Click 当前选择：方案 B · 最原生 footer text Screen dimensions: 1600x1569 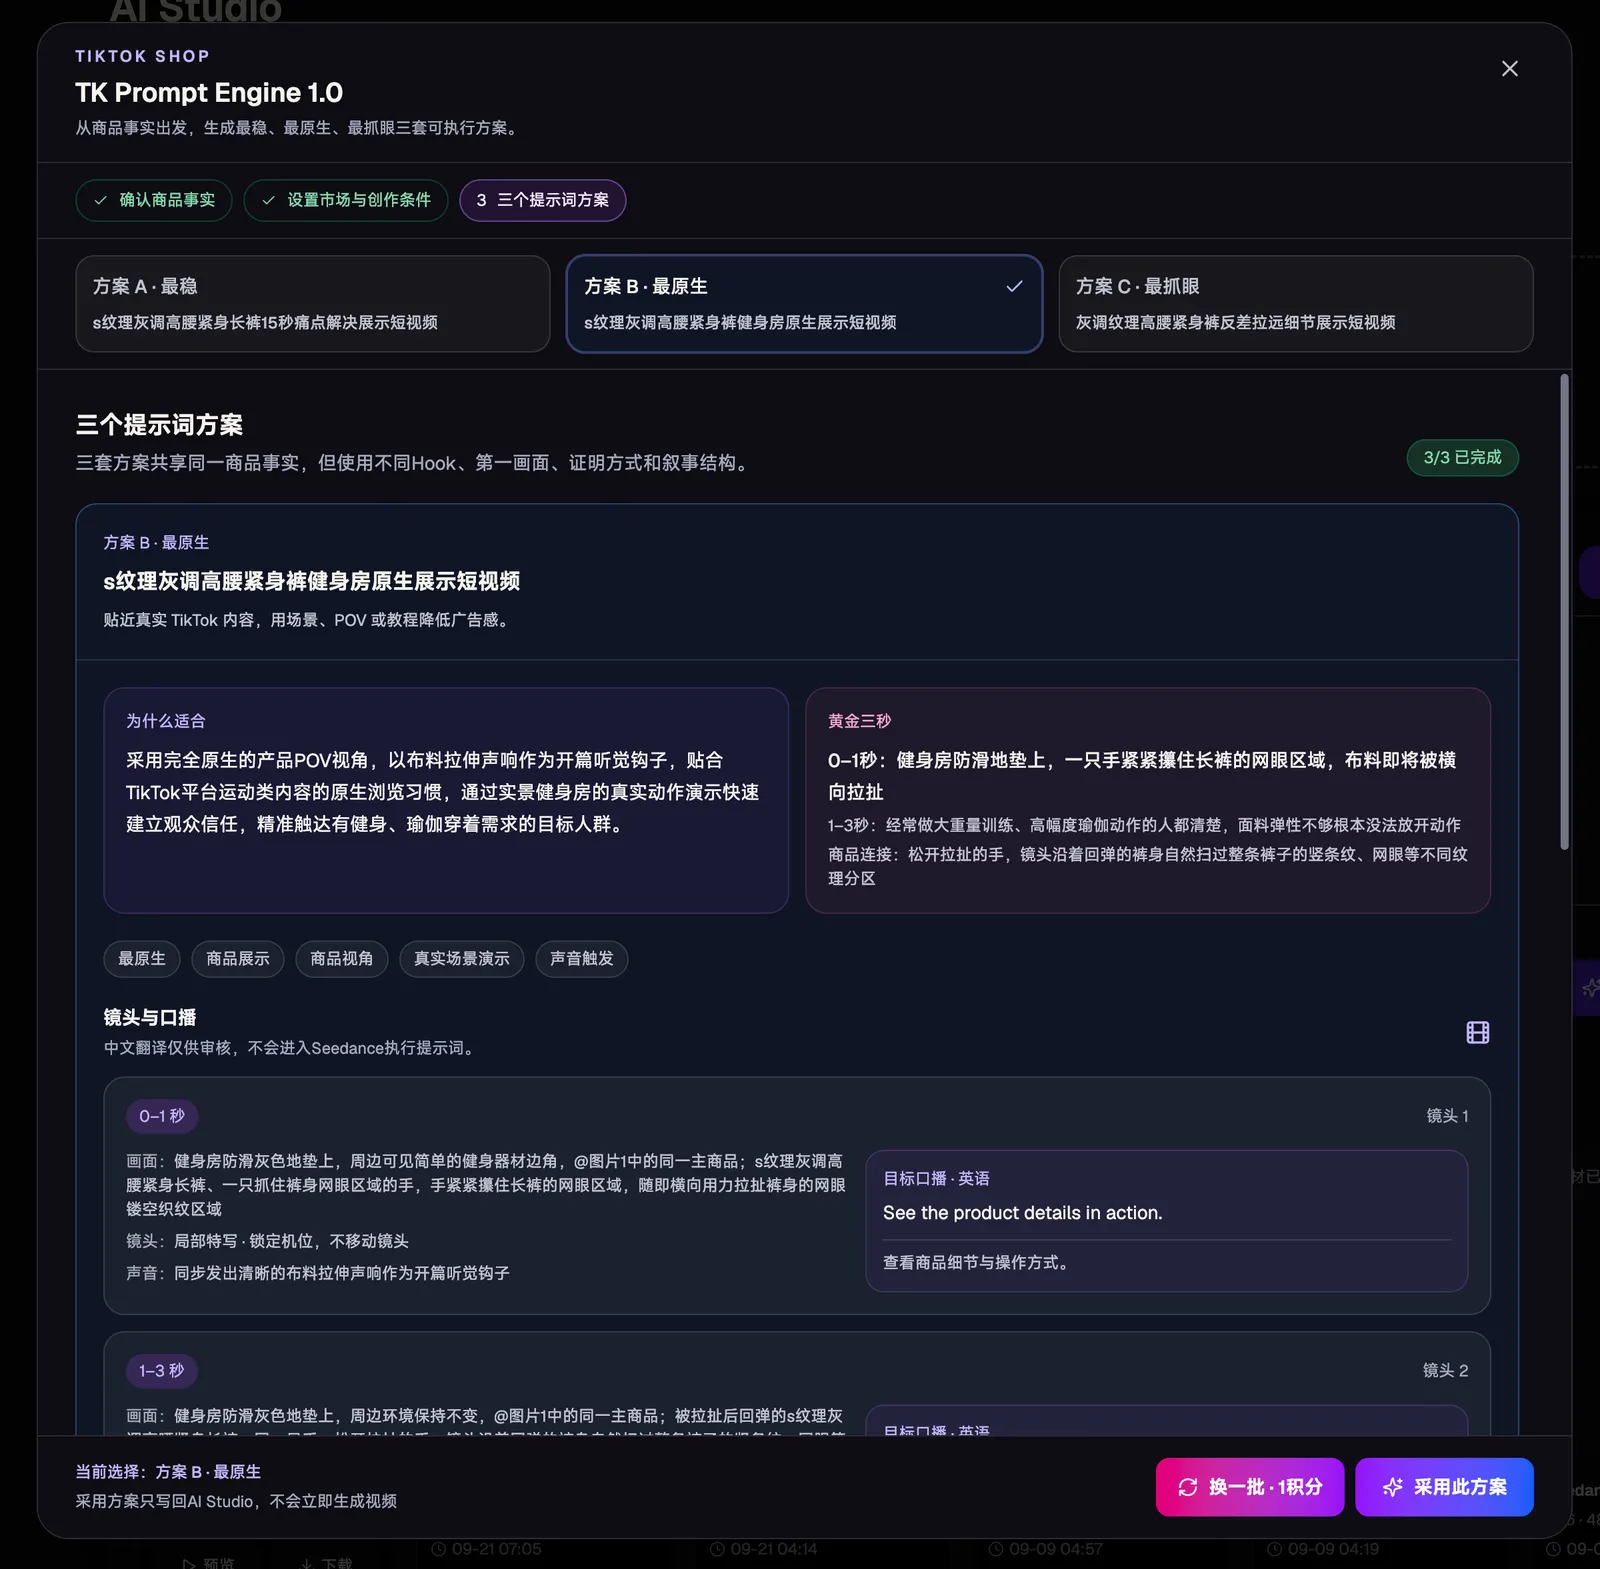pos(168,1472)
